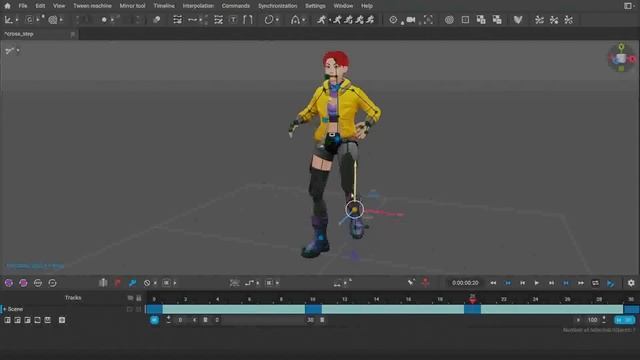Click the blue key timeline icon
Screen dimensions: 640x360
click(x=132, y=282)
